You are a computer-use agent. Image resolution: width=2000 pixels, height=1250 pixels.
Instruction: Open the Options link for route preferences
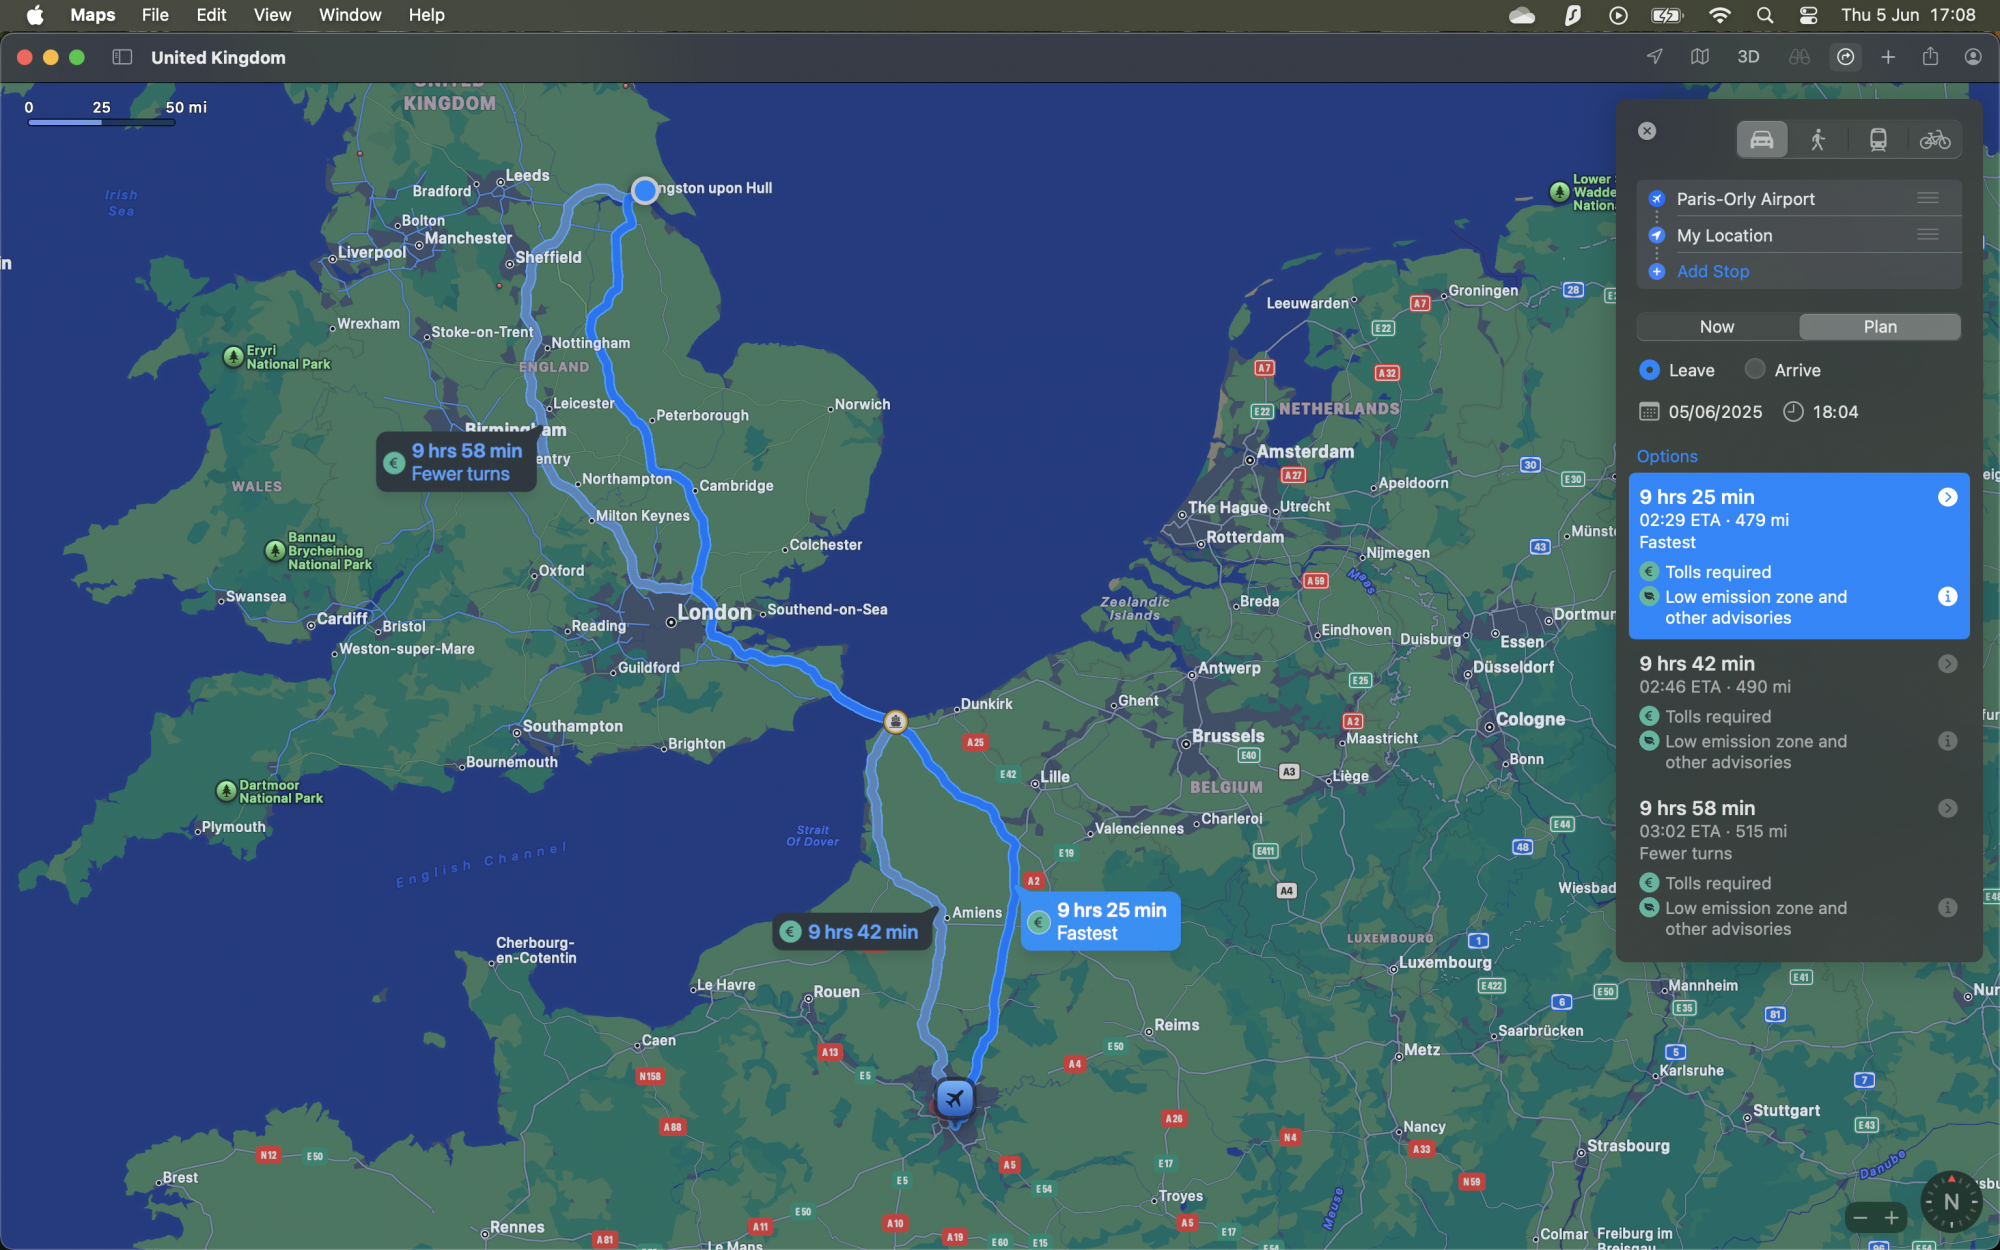1667,456
